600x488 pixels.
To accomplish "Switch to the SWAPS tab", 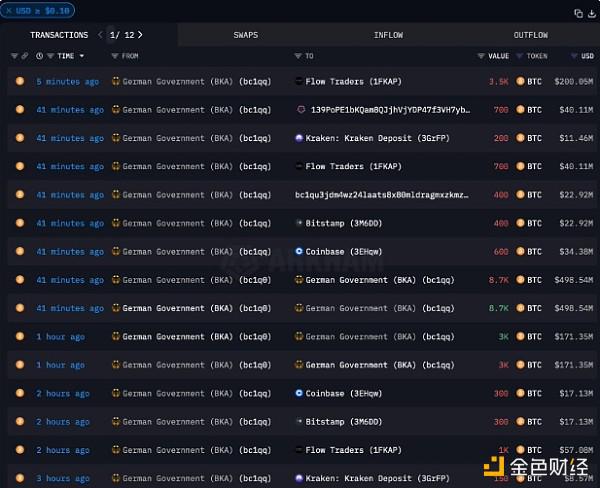I will pyautogui.click(x=246, y=35).
